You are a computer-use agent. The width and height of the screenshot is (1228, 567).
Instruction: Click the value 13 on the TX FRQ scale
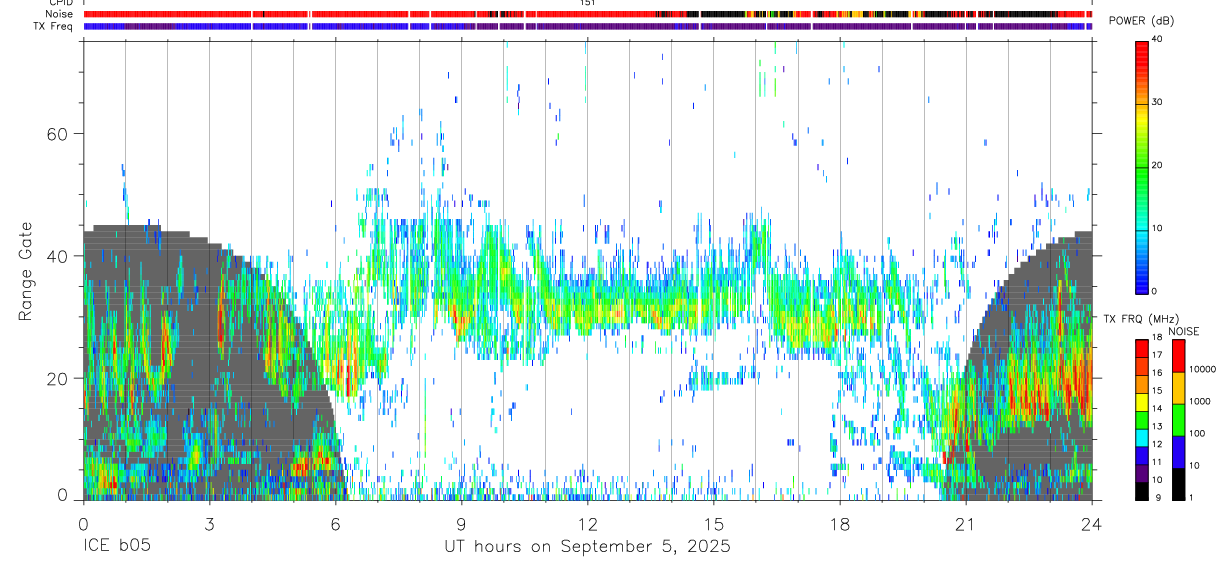(x=1157, y=426)
